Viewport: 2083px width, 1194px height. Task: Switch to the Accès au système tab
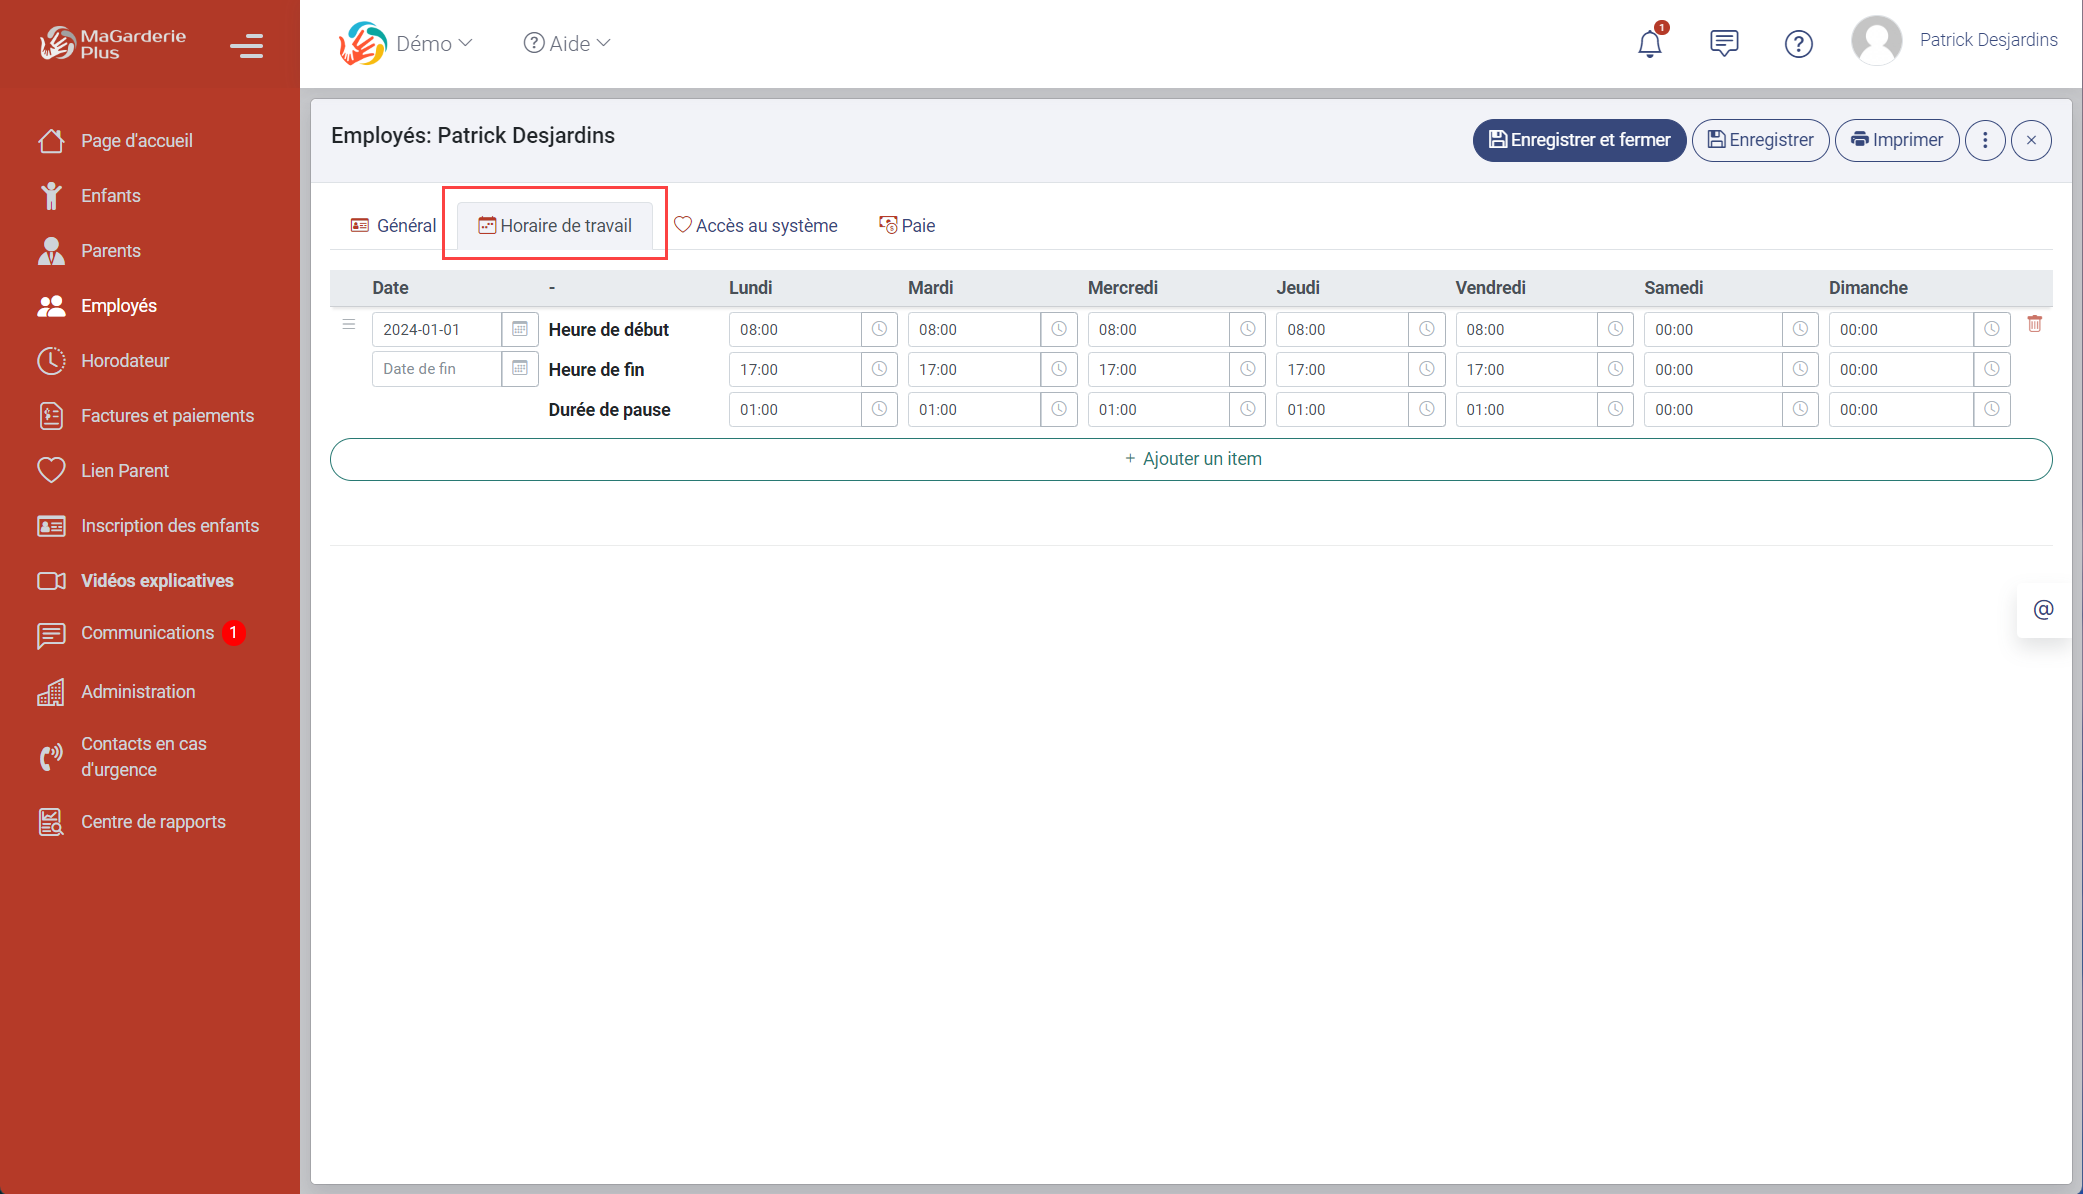click(x=756, y=226)
